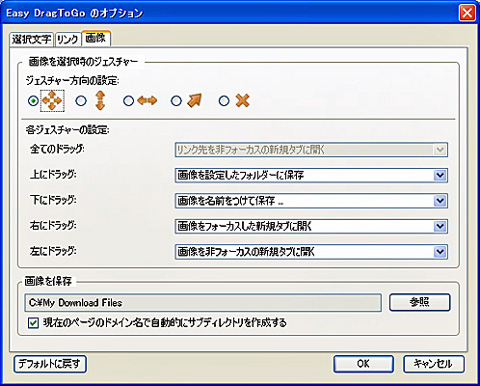This screenshot has height=386, width=480.
Task: Click the disabled 全てのドラッグ dropdown
Action: (x=311, y=150)
